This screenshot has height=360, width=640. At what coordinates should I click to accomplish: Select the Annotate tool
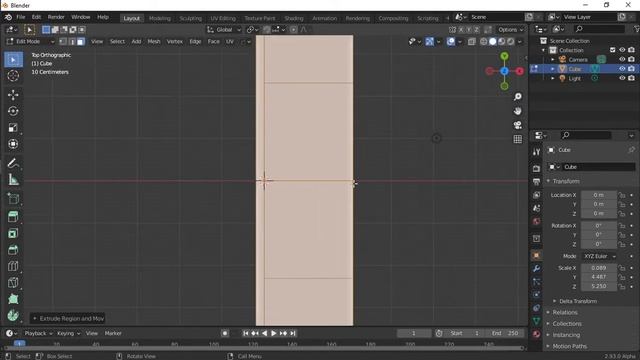[13, 163]
